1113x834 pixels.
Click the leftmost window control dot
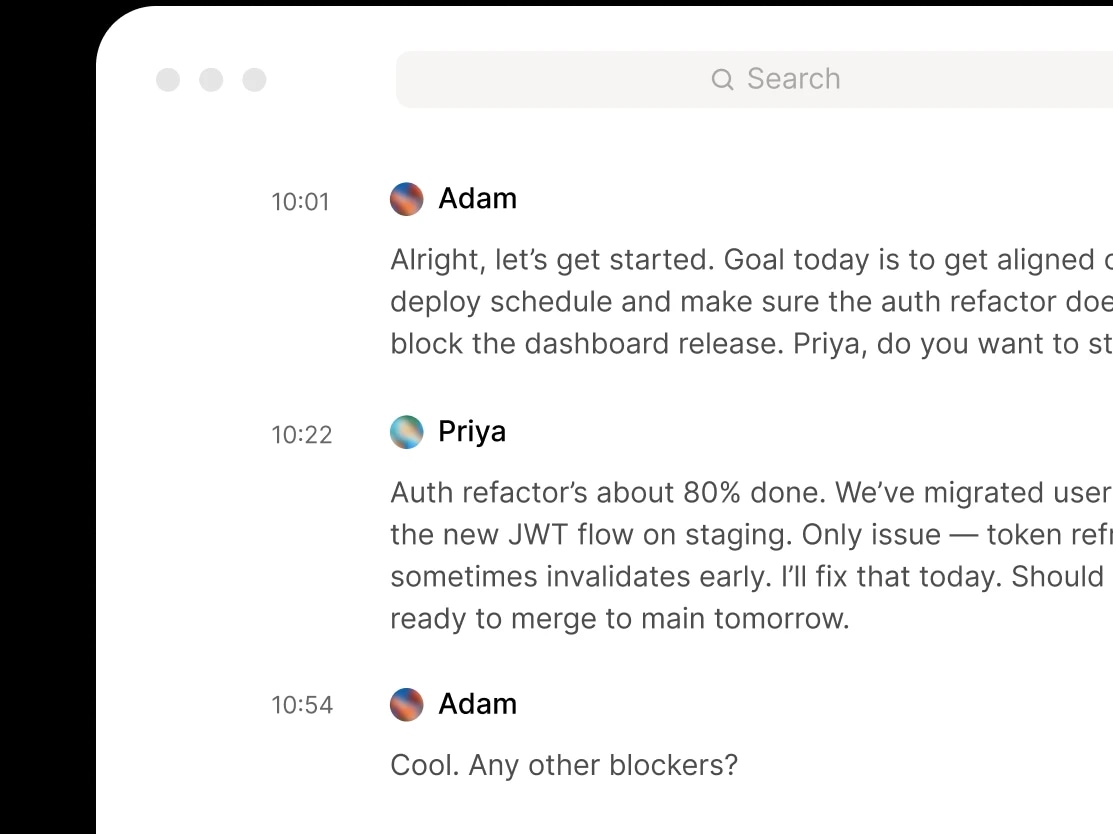click(x=167, y=80)
